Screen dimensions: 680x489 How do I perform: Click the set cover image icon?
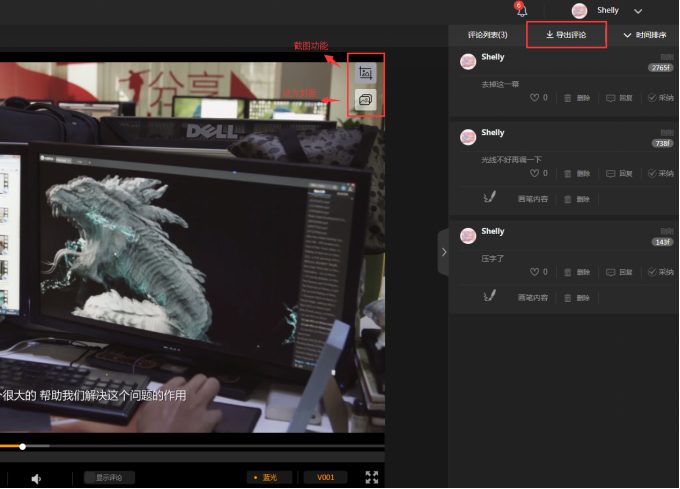365,100
